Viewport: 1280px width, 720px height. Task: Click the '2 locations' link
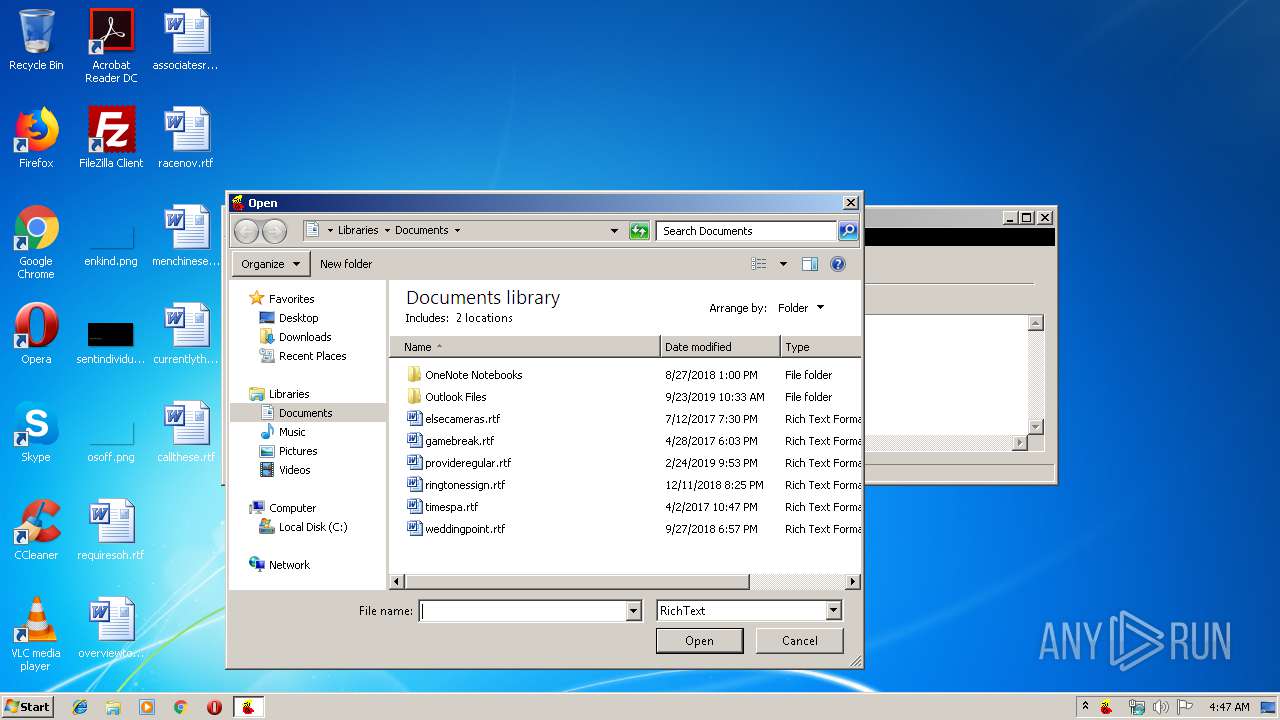(x=484, y=318)
